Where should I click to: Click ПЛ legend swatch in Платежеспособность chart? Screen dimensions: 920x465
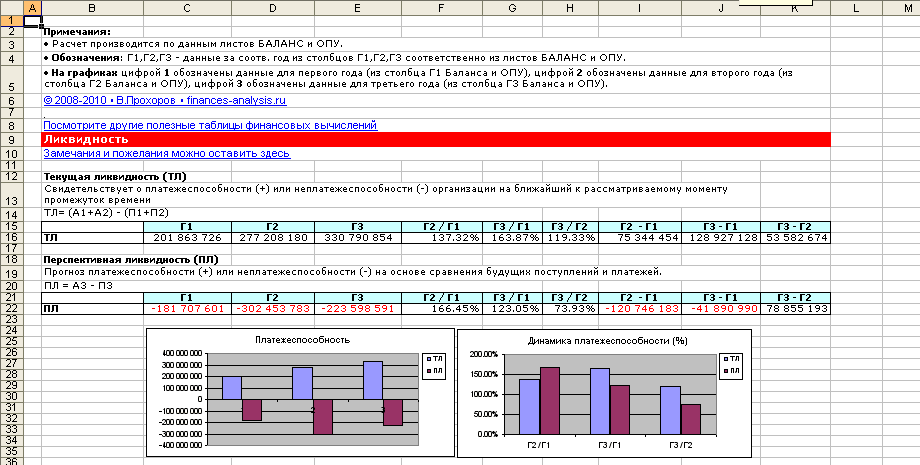tap(428, 371)
